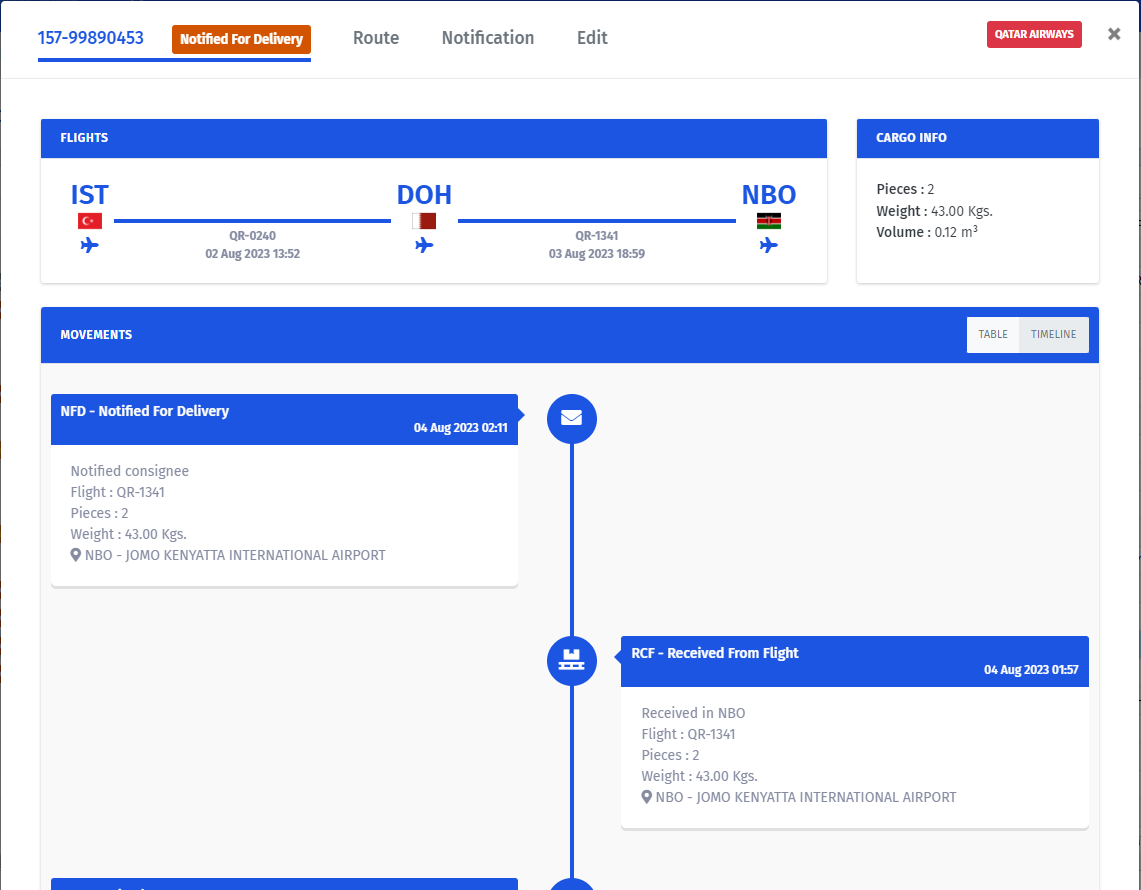
Task: Click timestamp 04 Aug 2023 02:11
Action: pyautogui.click(x=461, y=428)
